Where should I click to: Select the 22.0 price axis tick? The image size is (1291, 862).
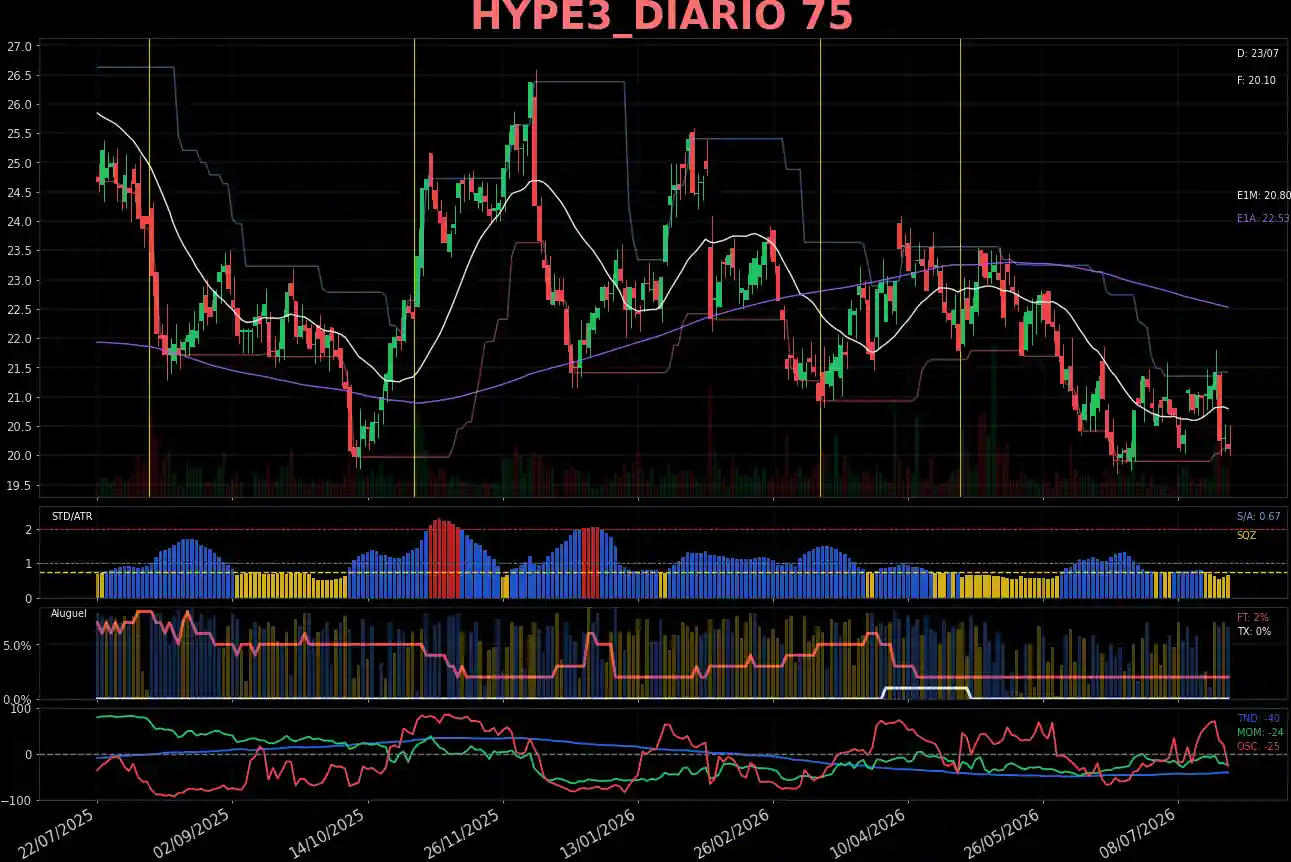[20, 339]
